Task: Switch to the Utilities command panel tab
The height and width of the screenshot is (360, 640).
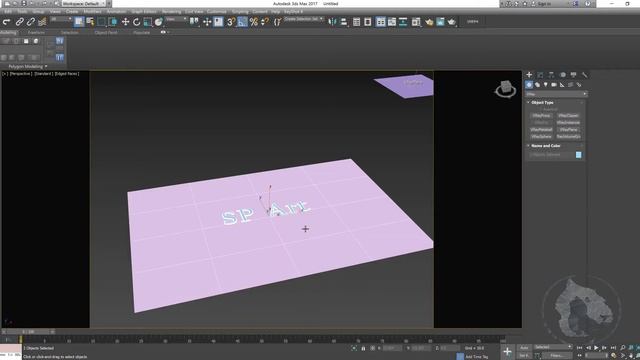Action: coord(584,75)
